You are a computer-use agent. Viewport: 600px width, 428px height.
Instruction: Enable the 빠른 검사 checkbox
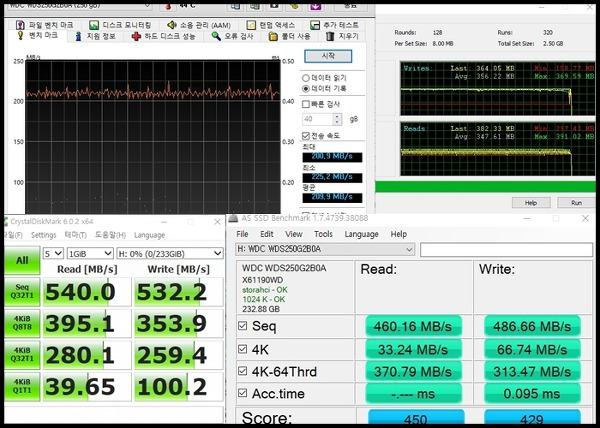tap(305, 104)
